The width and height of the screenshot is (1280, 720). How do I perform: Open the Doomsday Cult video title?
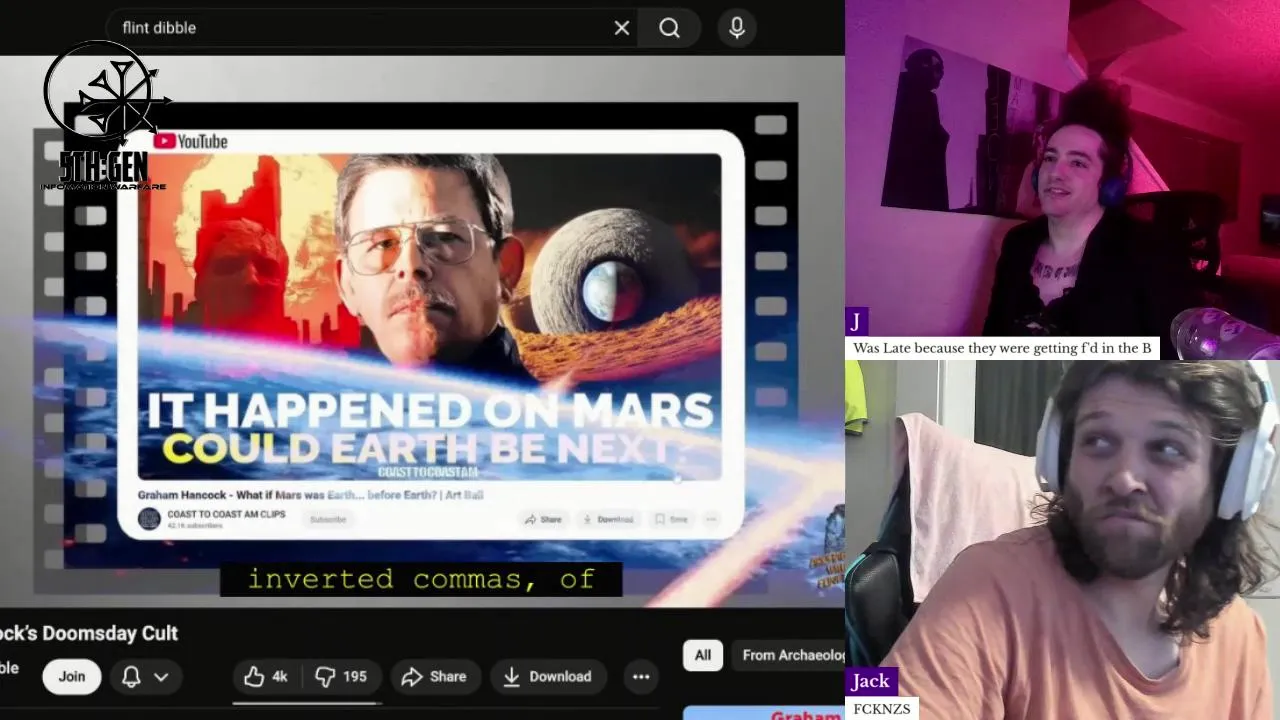(89, 633)
